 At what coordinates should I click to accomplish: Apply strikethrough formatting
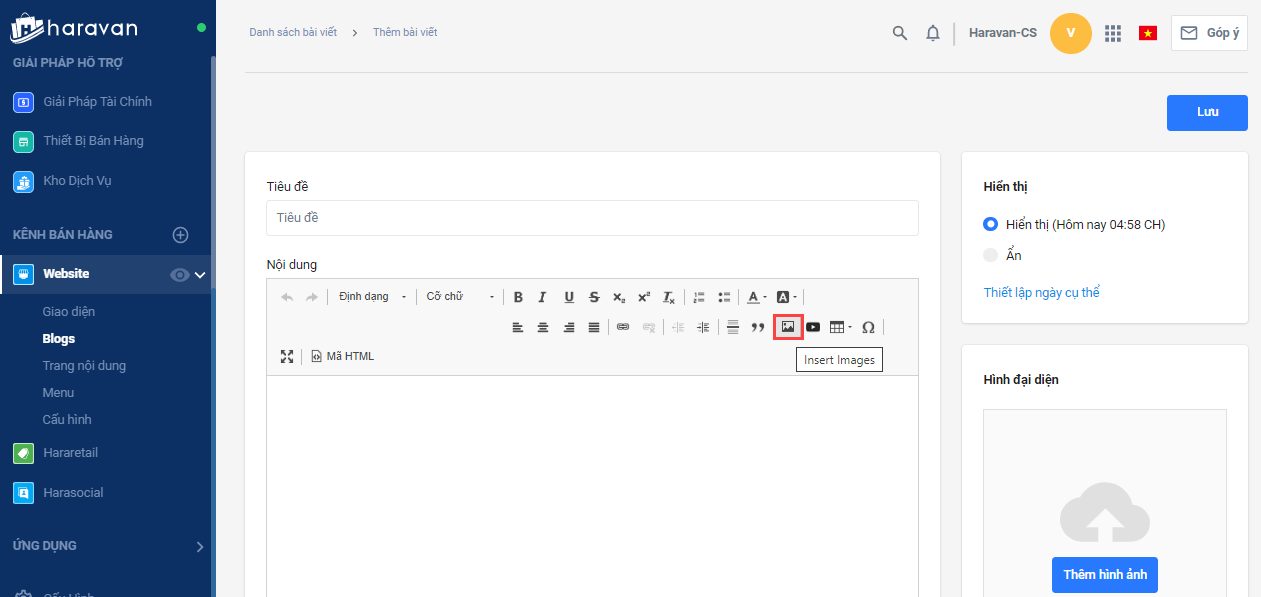(x=594, y=297)
